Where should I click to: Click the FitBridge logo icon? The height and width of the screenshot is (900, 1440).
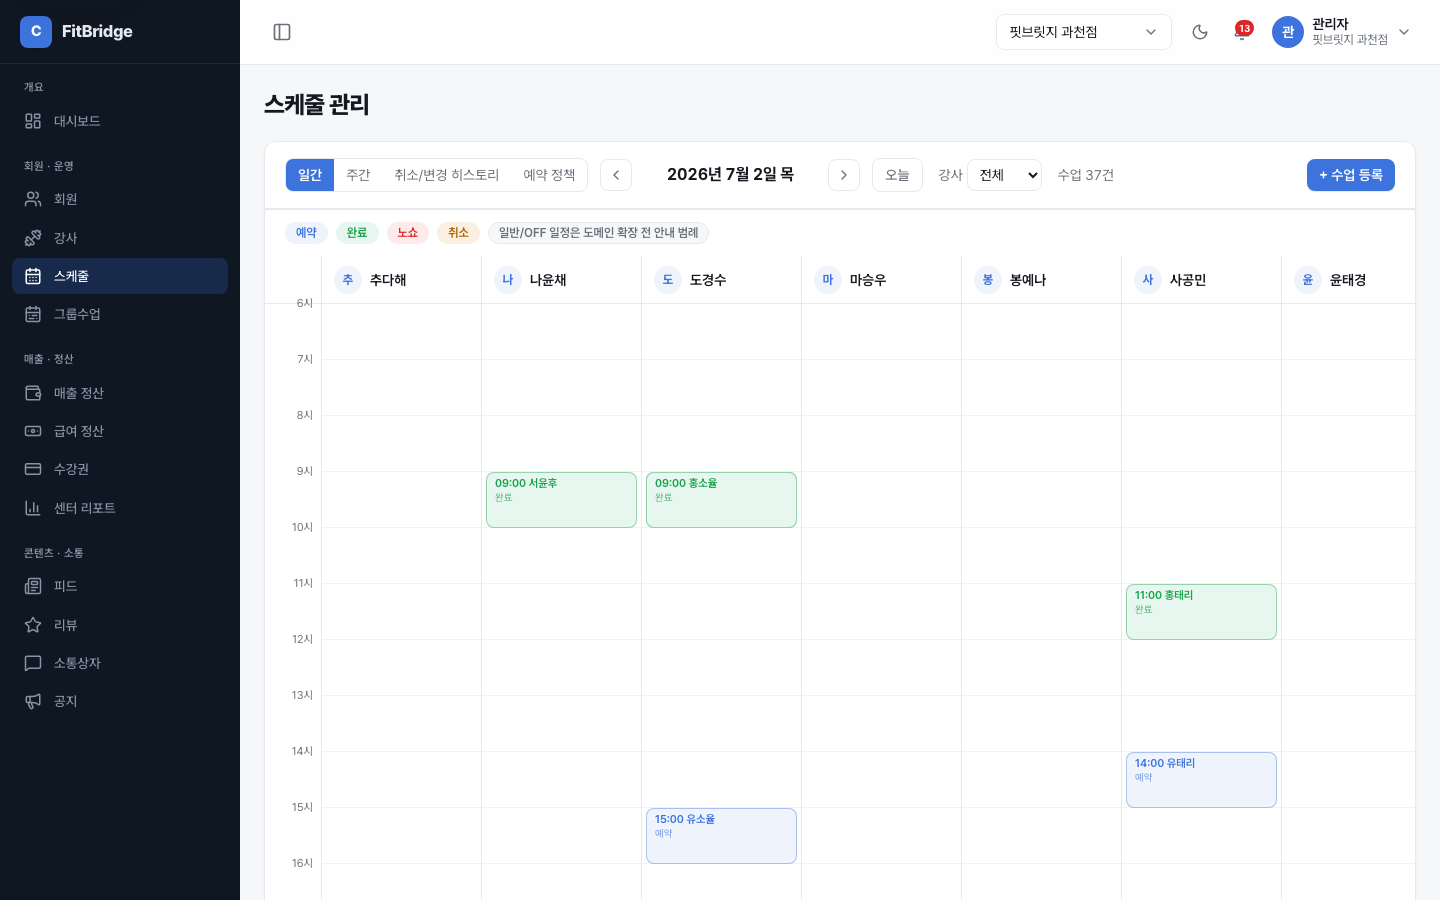[x=36, y=32]
